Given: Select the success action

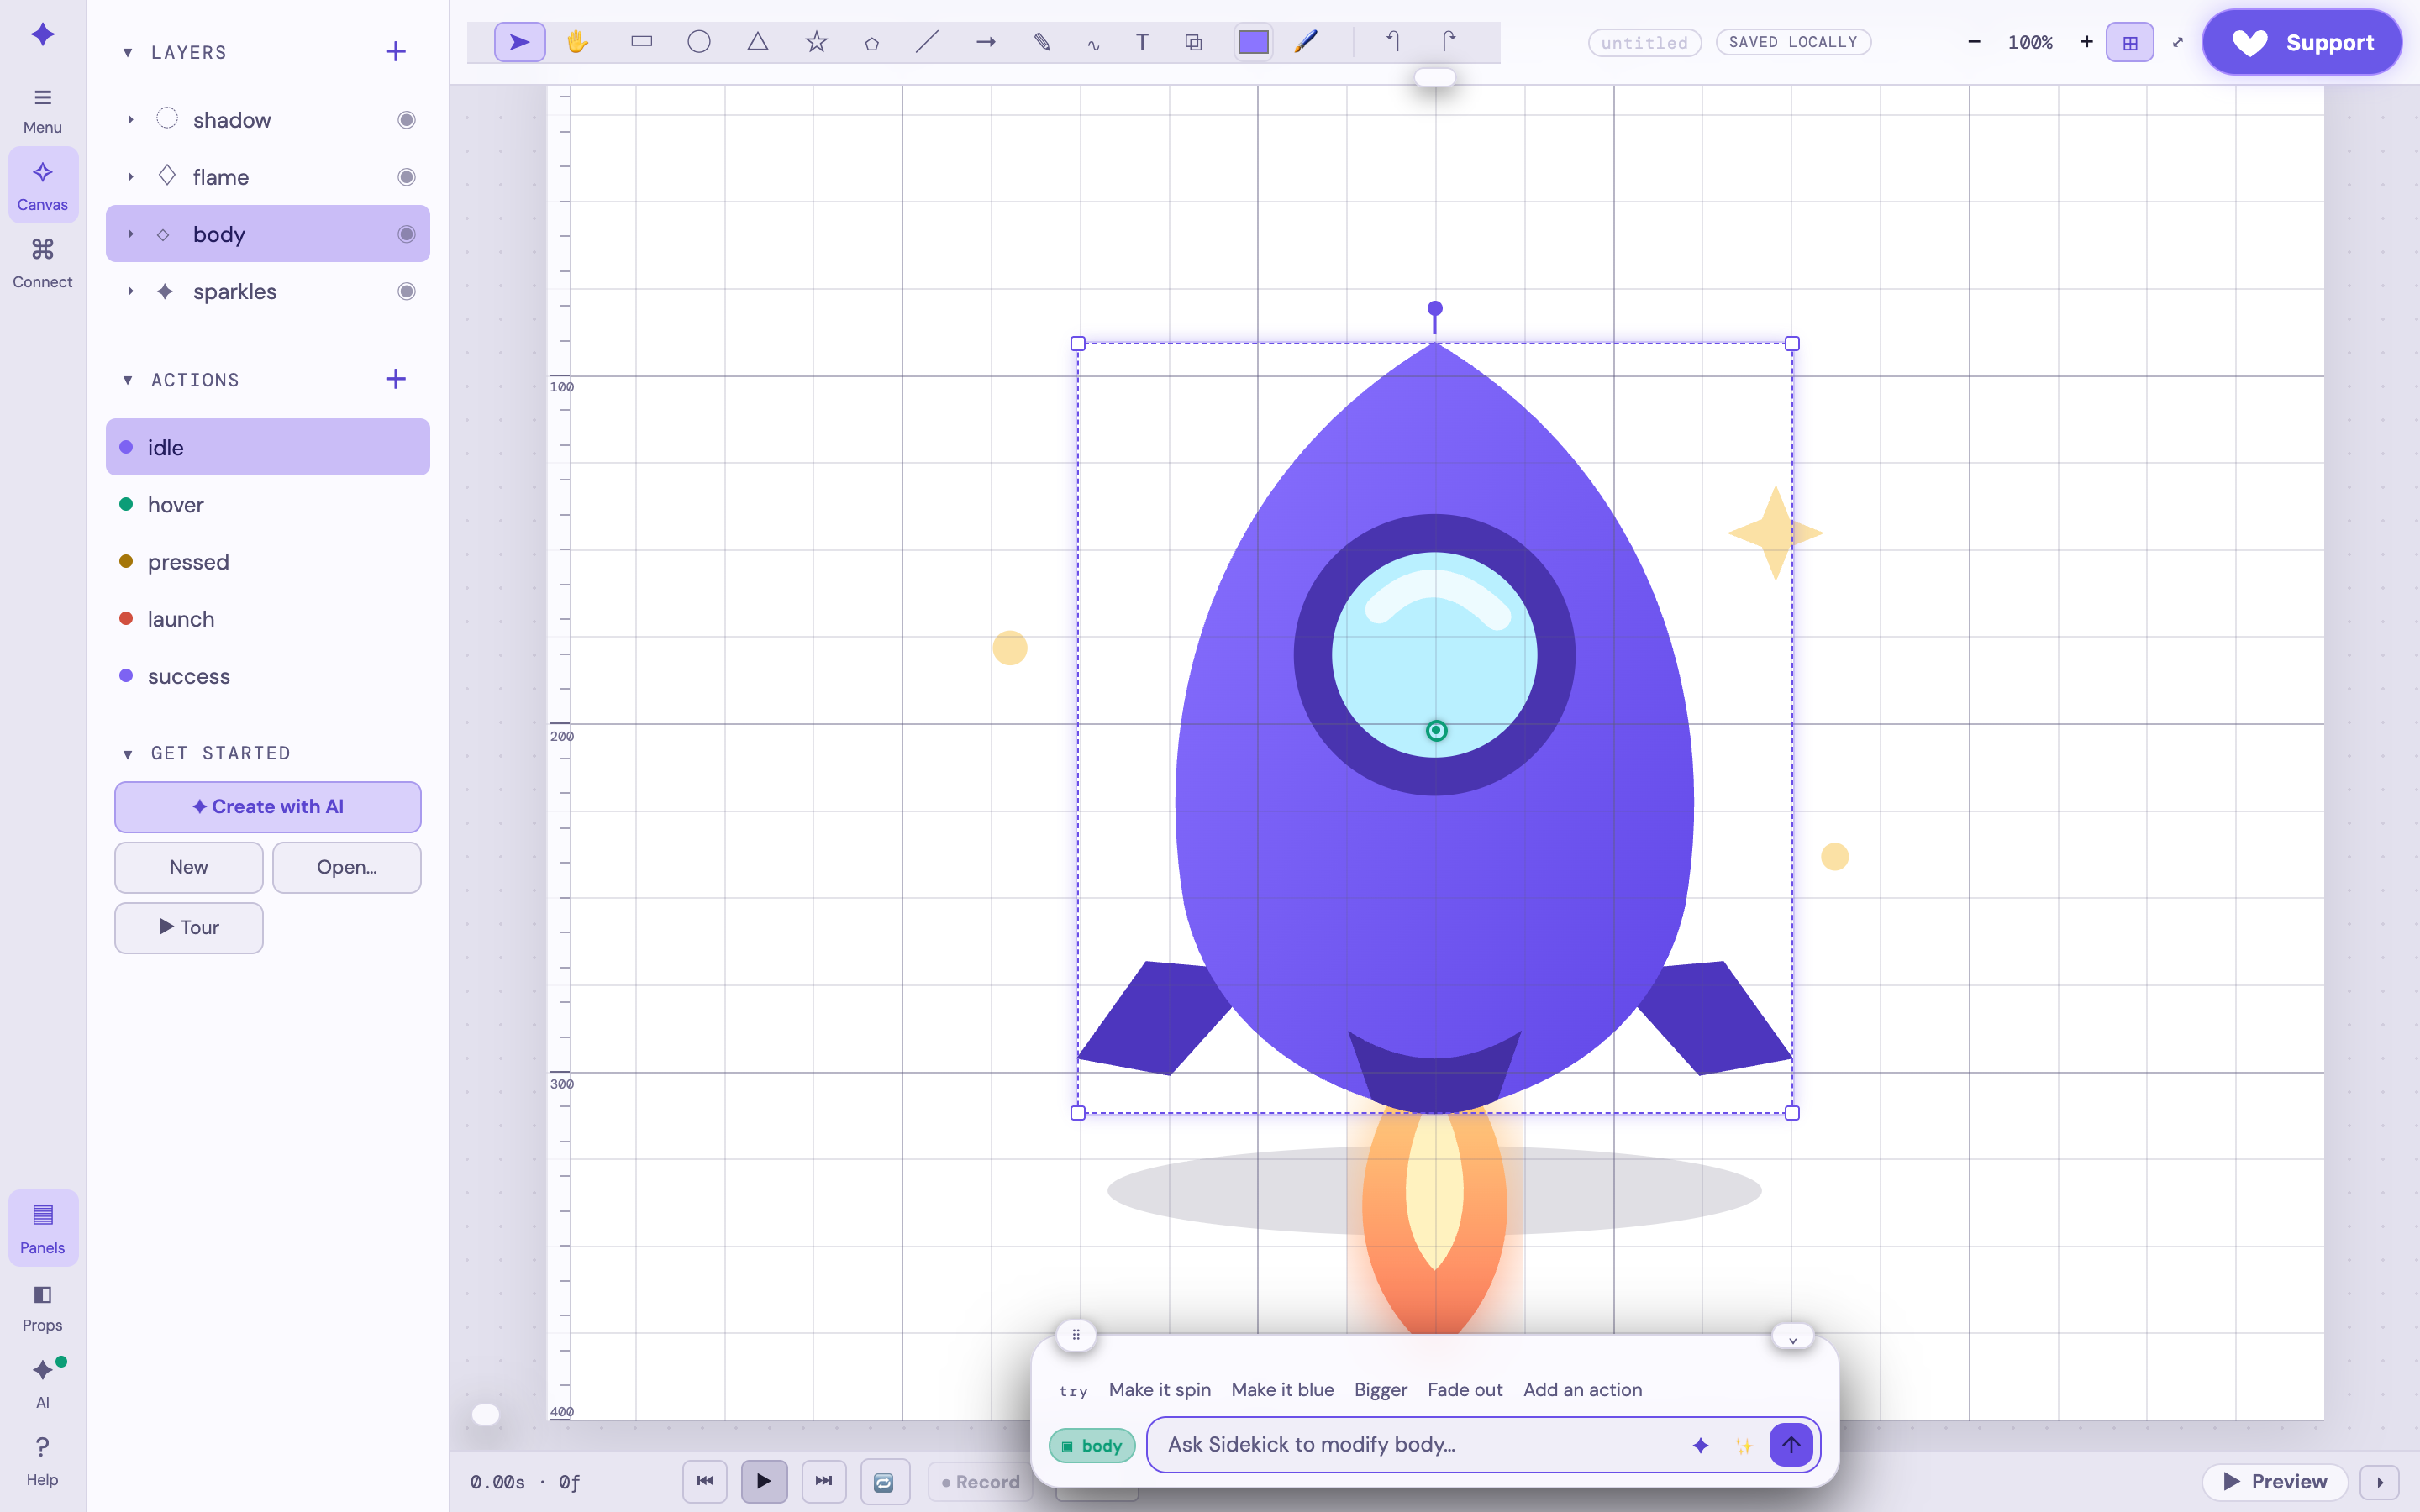Looking at the screenshot, I should (268, 676).
